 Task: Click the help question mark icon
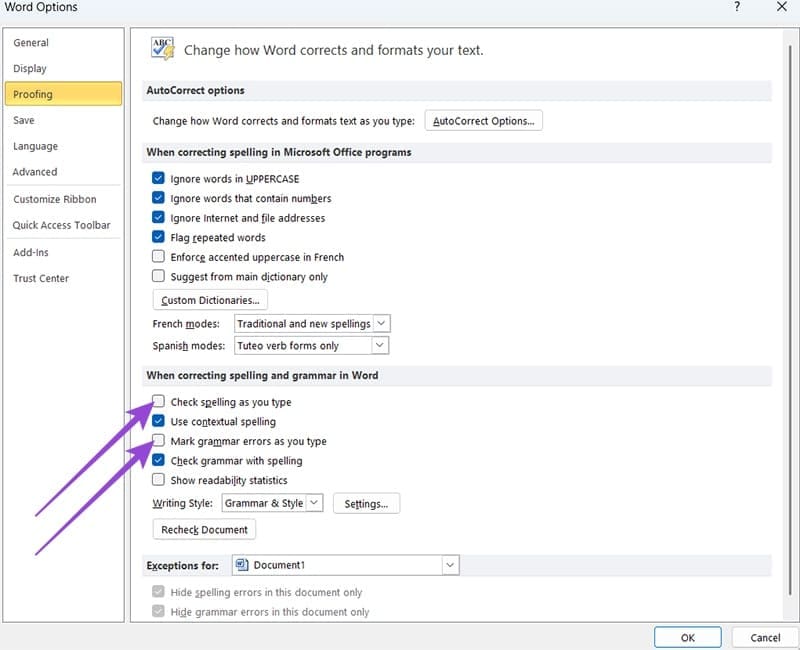coord(737,7)
